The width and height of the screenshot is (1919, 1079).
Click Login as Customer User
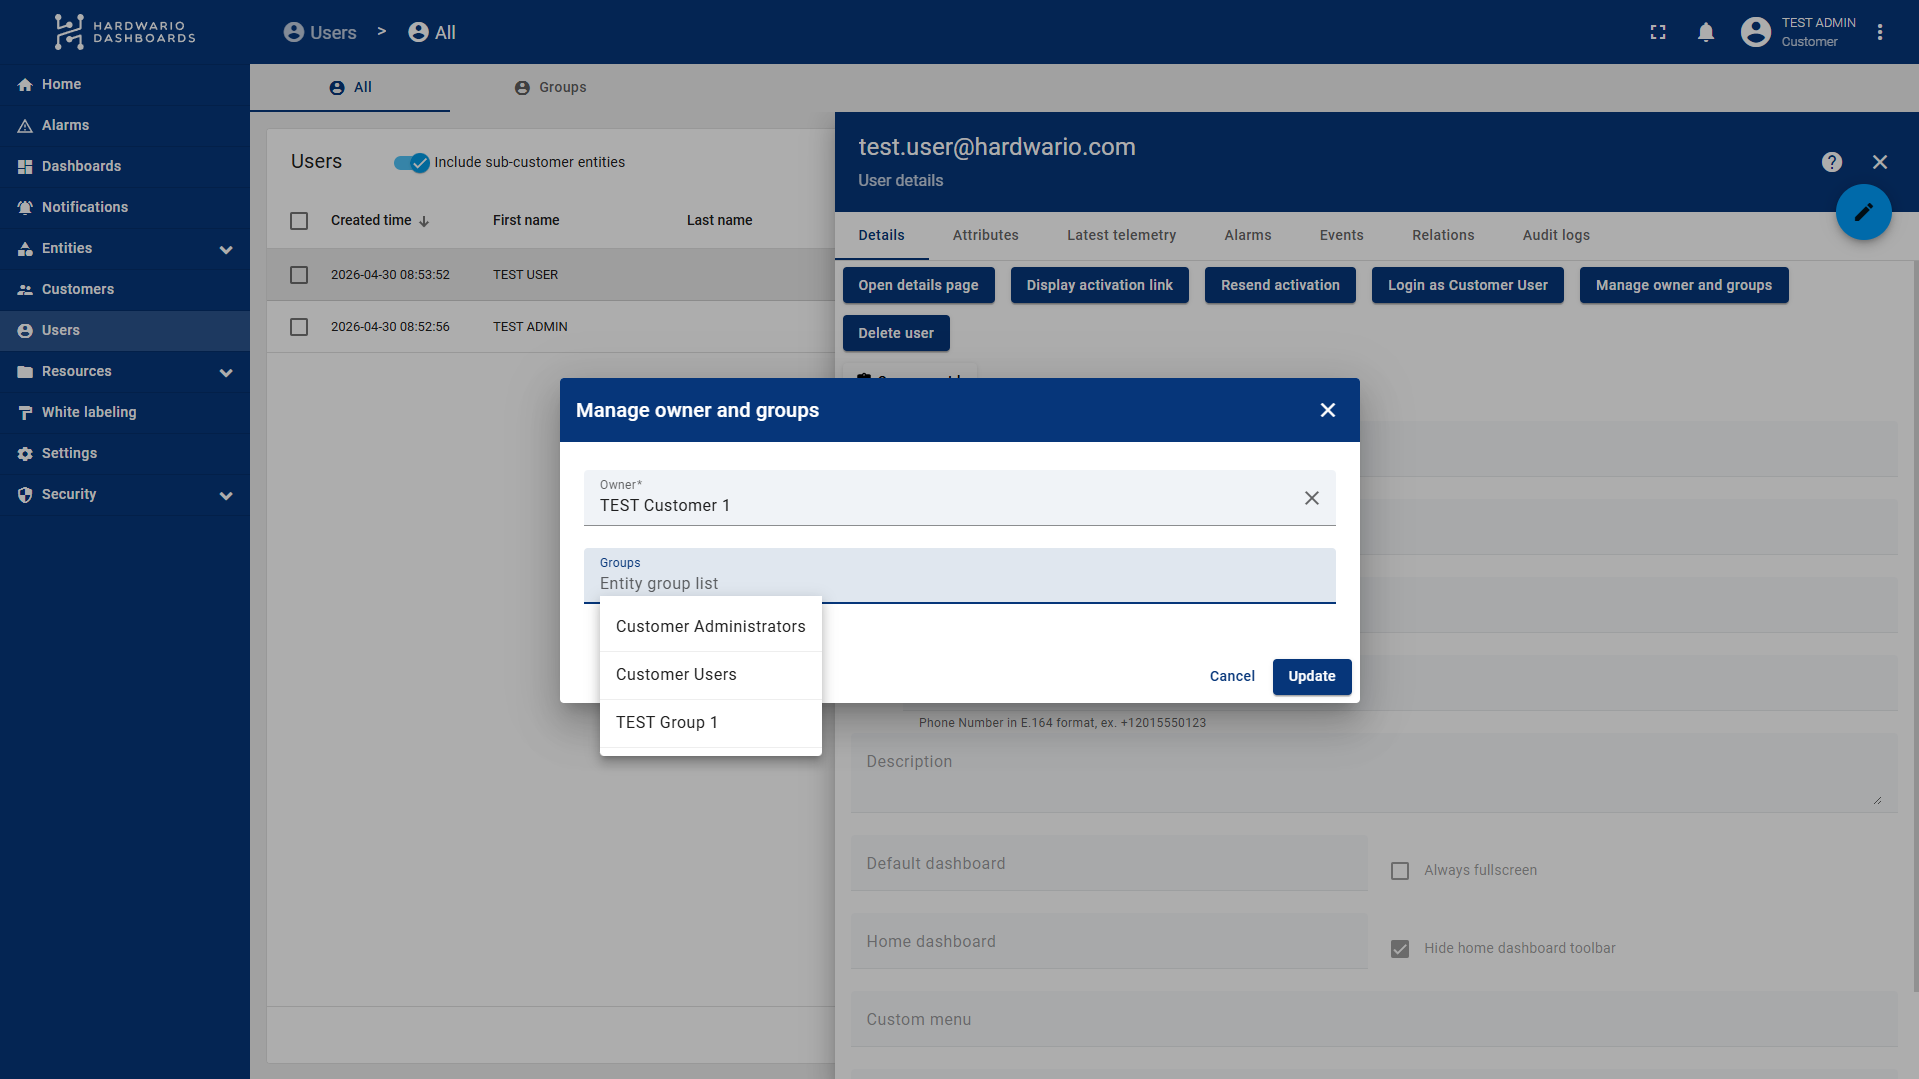point(1467,285)
